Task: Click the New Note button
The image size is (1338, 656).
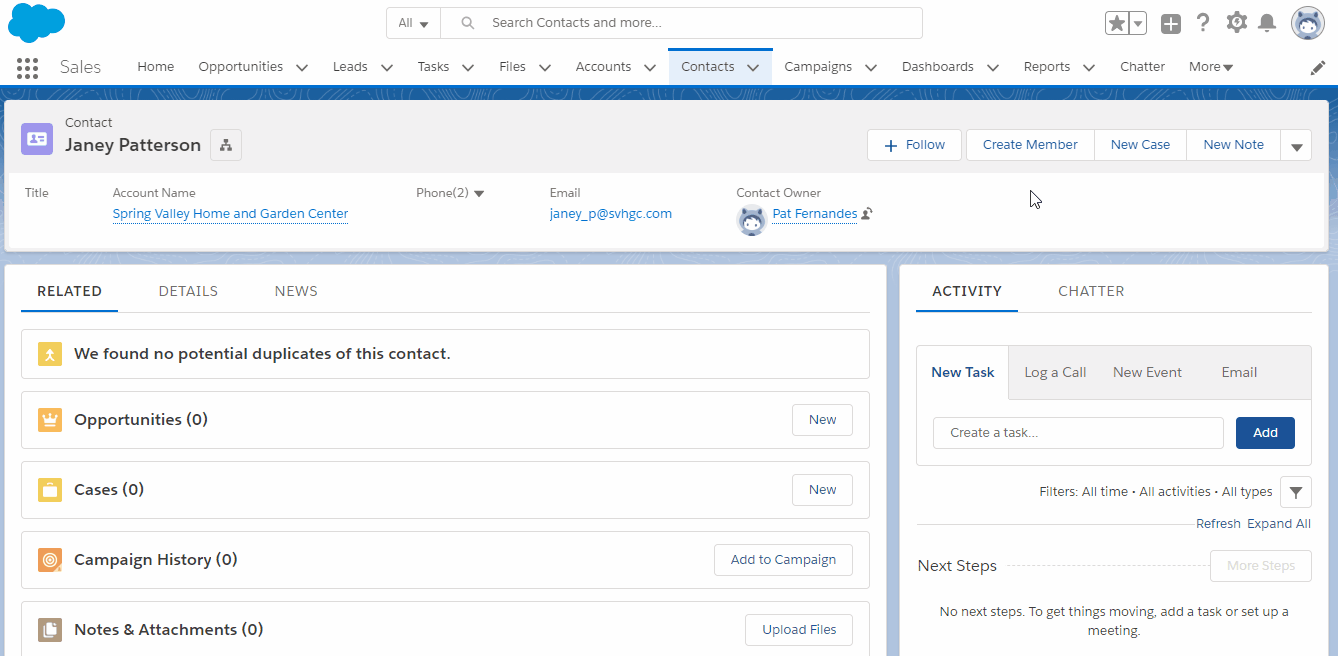Action: pyautogui.click(x=1233, y=145)
